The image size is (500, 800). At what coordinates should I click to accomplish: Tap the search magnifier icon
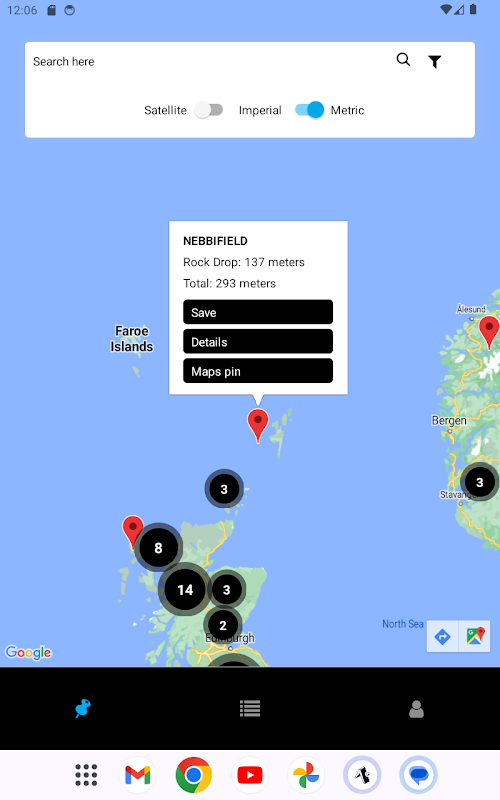[403, 60]
